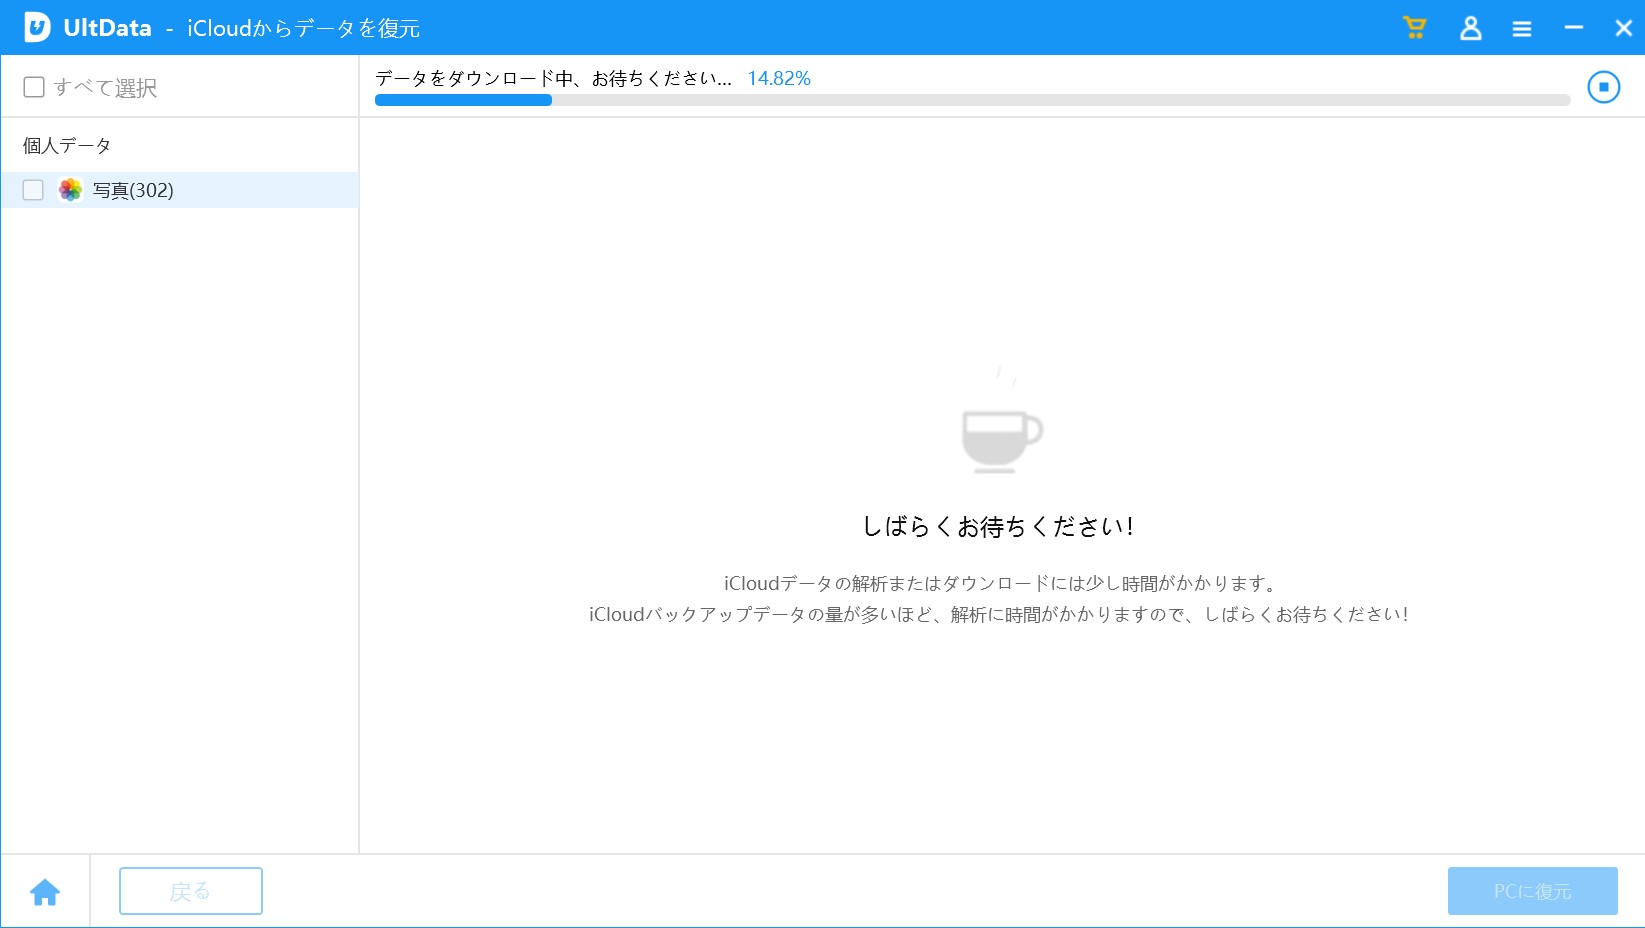Viewport: 1645px width, 928px height.
Task: Stop the download with the stop icon
Action: pyautogui.click(x=1603, y=87)
